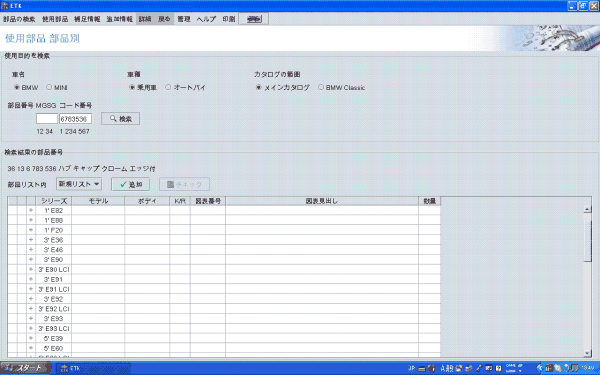600x375 pixels.
Task: Open the 管理 menu
Action: pos(184,19)
